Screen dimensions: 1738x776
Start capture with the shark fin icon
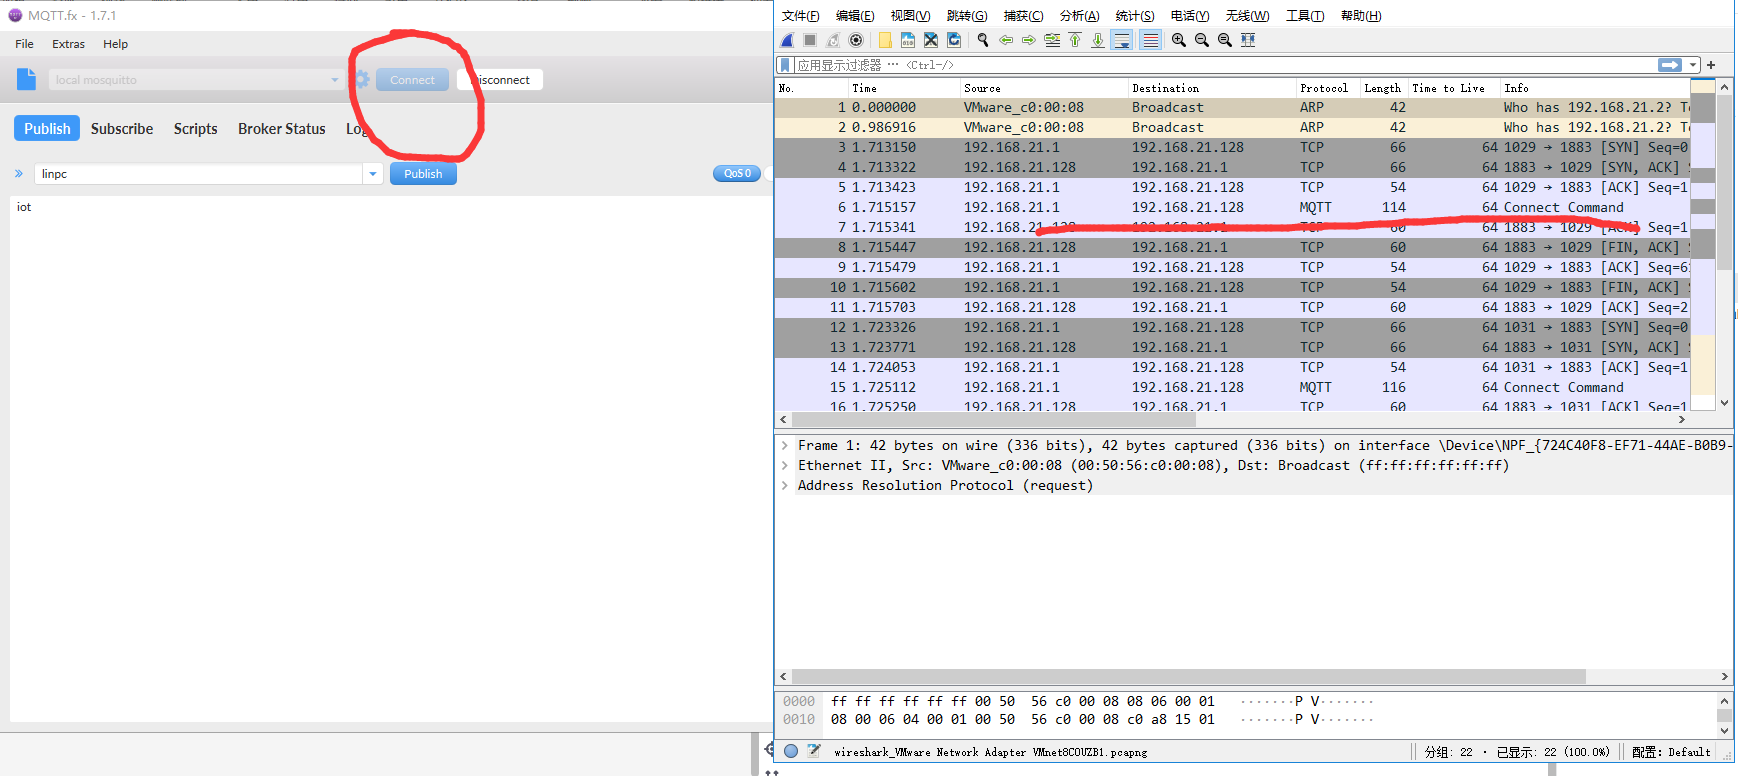(788, 40)
